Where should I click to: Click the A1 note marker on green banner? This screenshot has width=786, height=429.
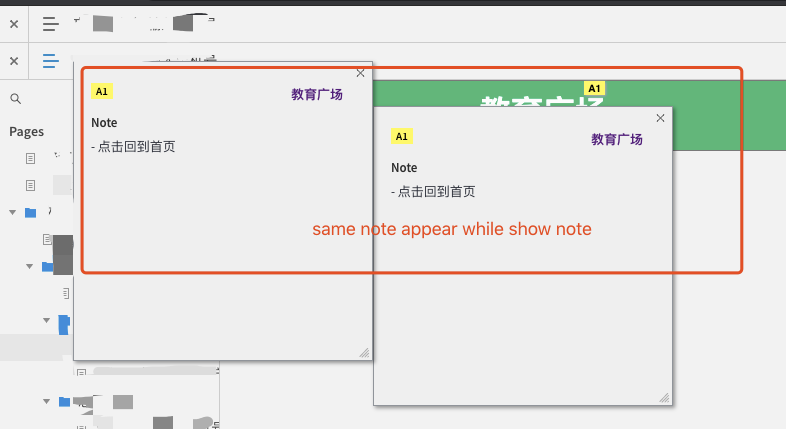[x=595, y=88]
